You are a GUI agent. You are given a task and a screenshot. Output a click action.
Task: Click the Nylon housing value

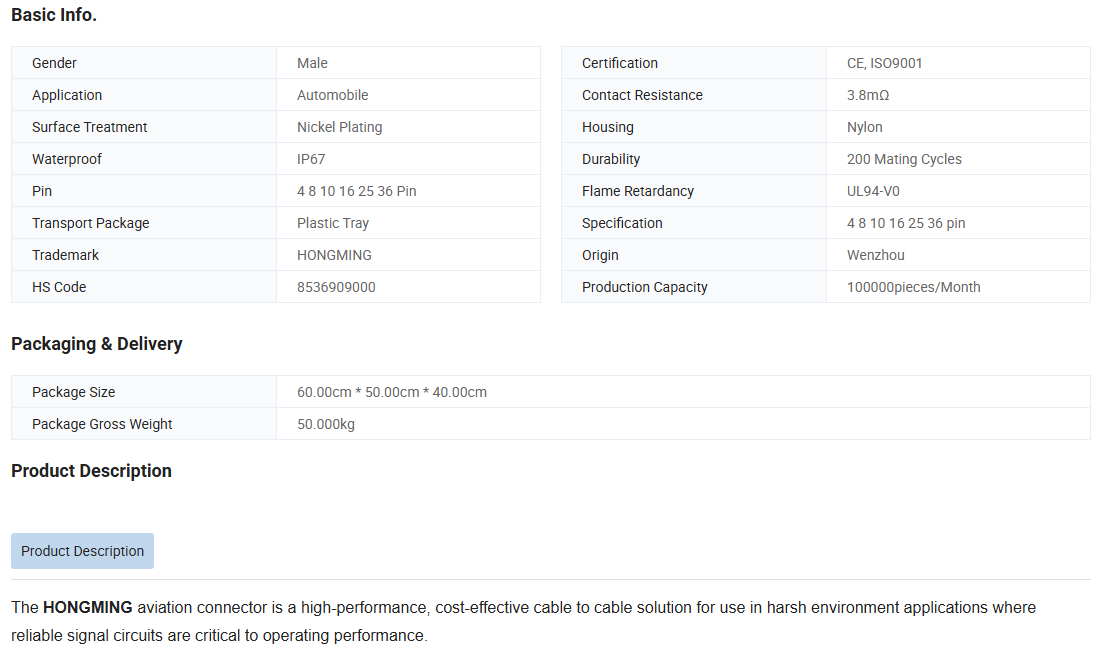pyautogui.click(x=865, y=127)
